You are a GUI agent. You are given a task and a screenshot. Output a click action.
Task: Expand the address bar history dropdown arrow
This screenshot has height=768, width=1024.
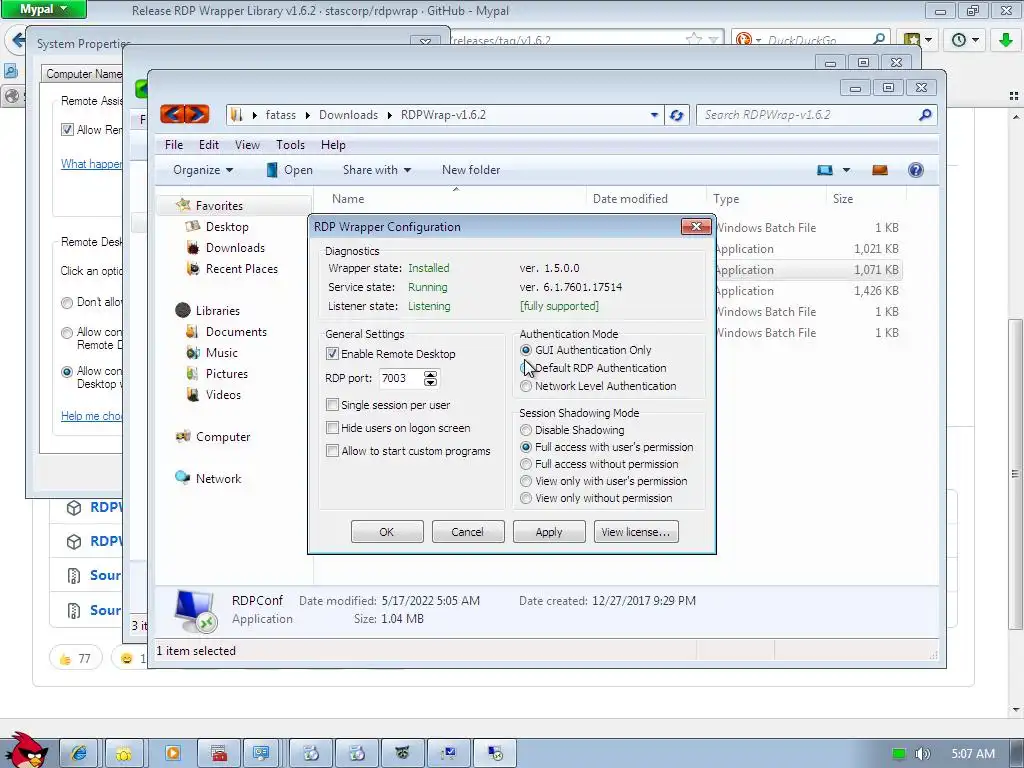(x=654, y=115)
